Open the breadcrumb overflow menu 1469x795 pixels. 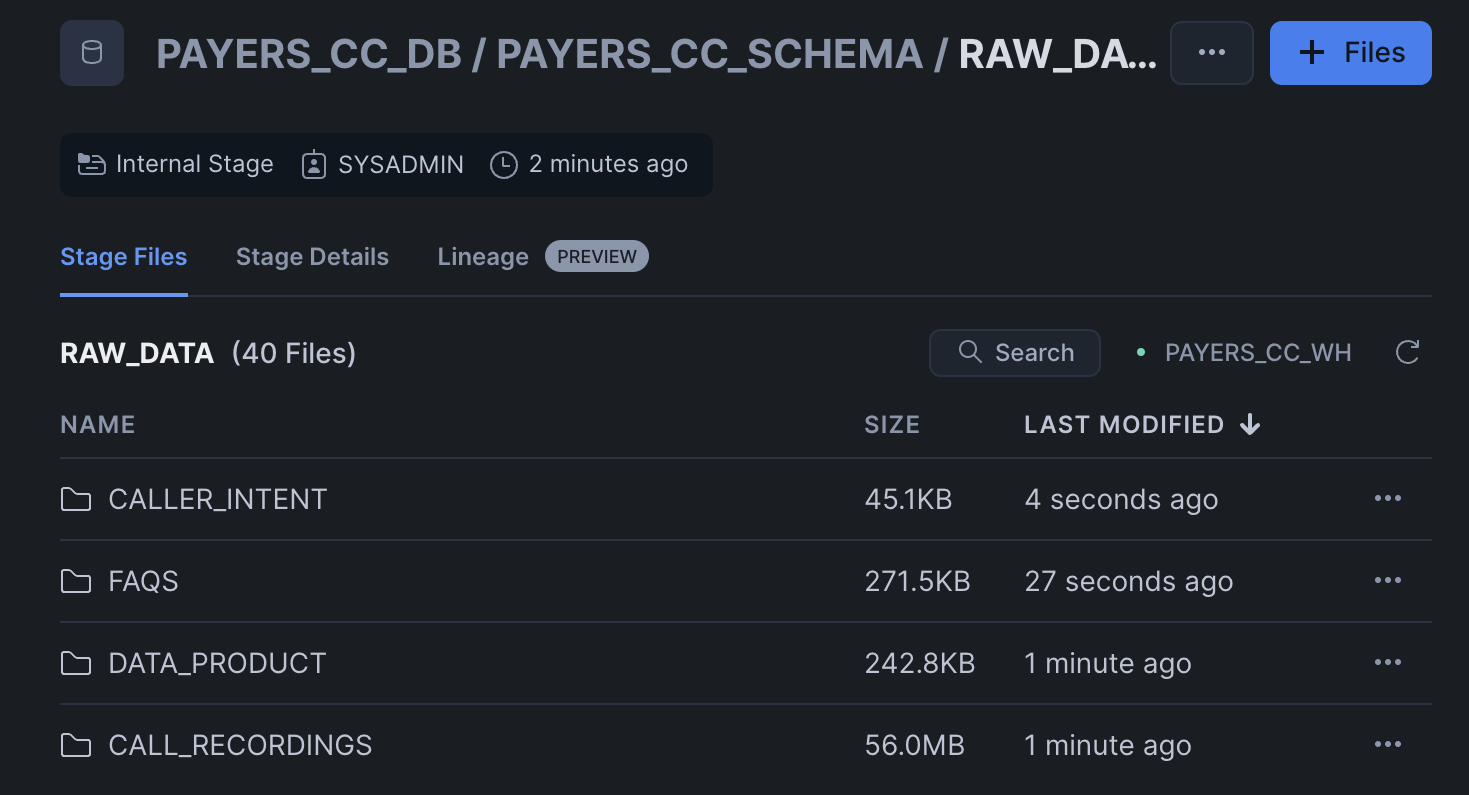(x=1211, y=52)
